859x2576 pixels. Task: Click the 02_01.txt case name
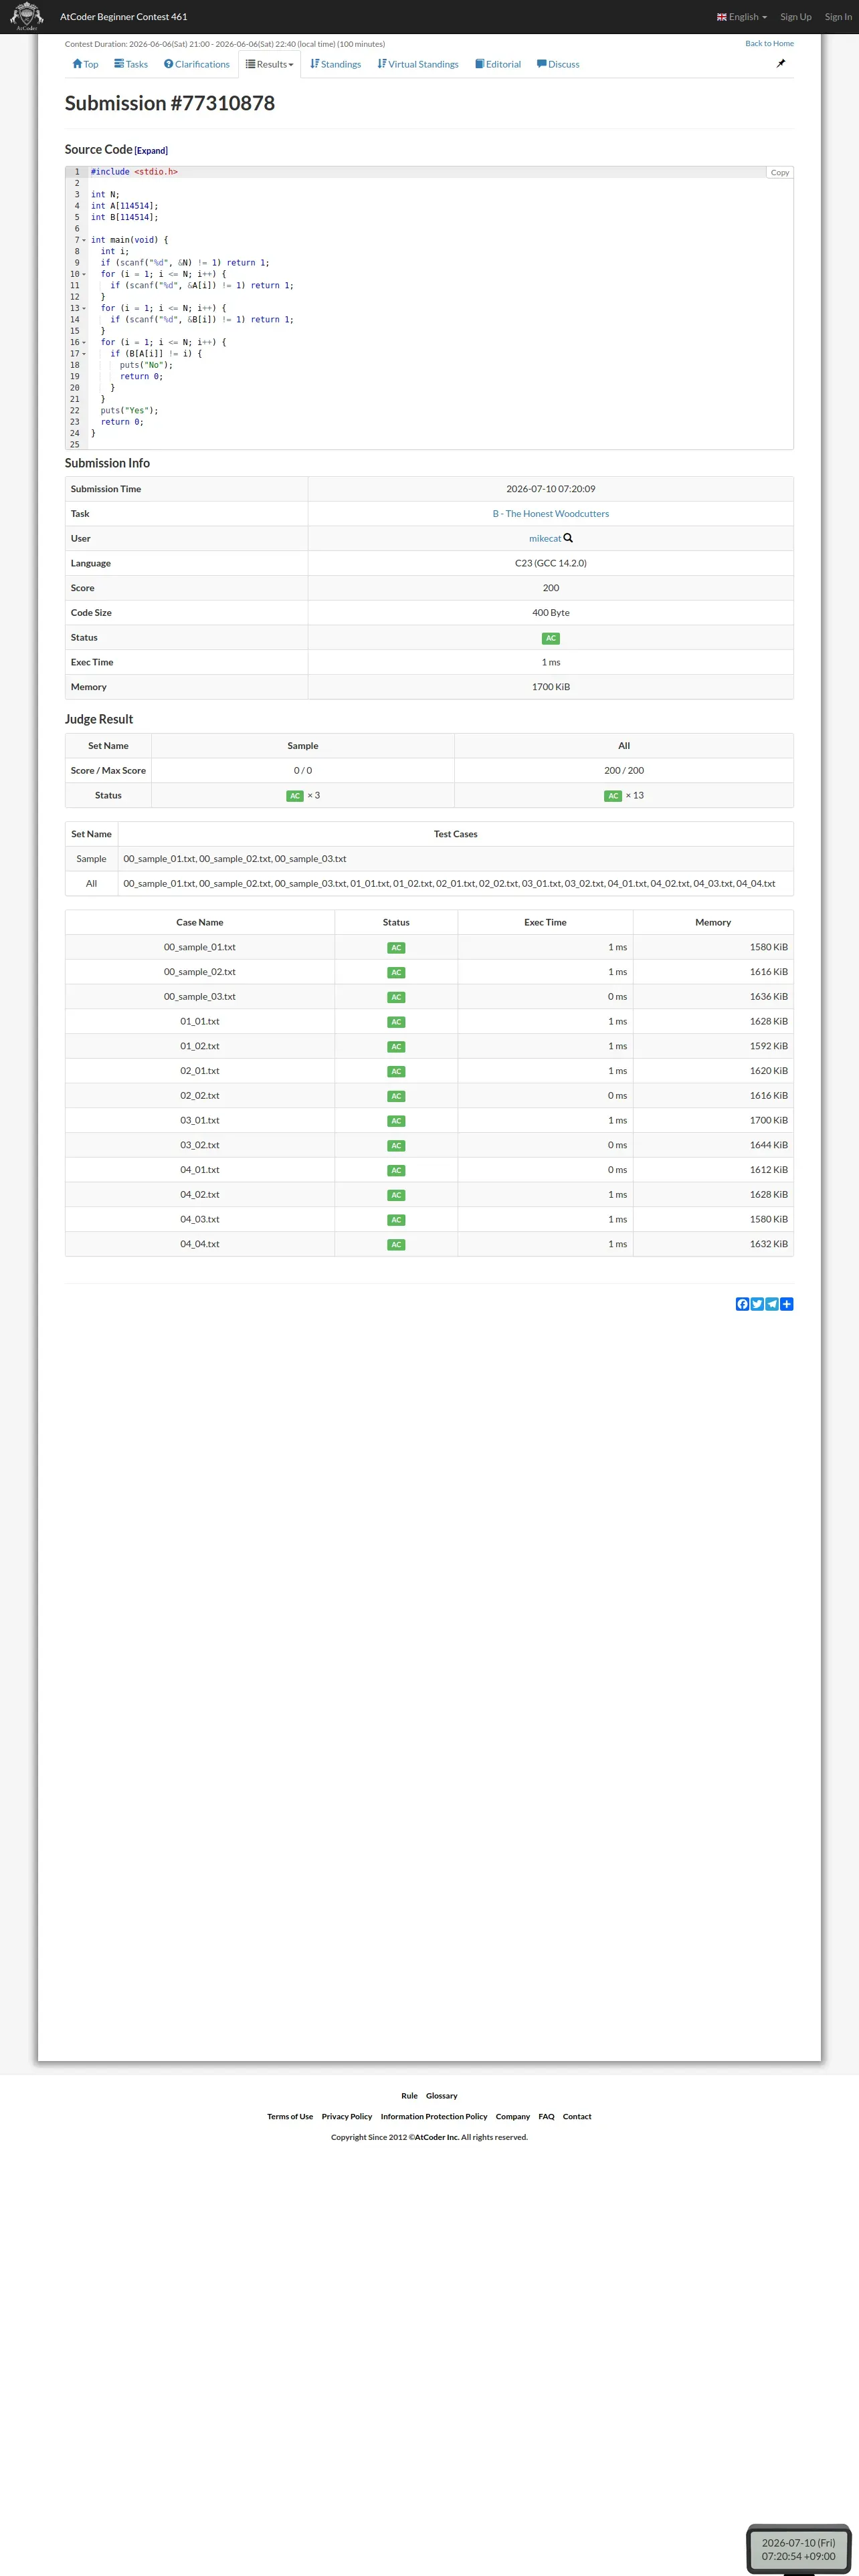200,1071
